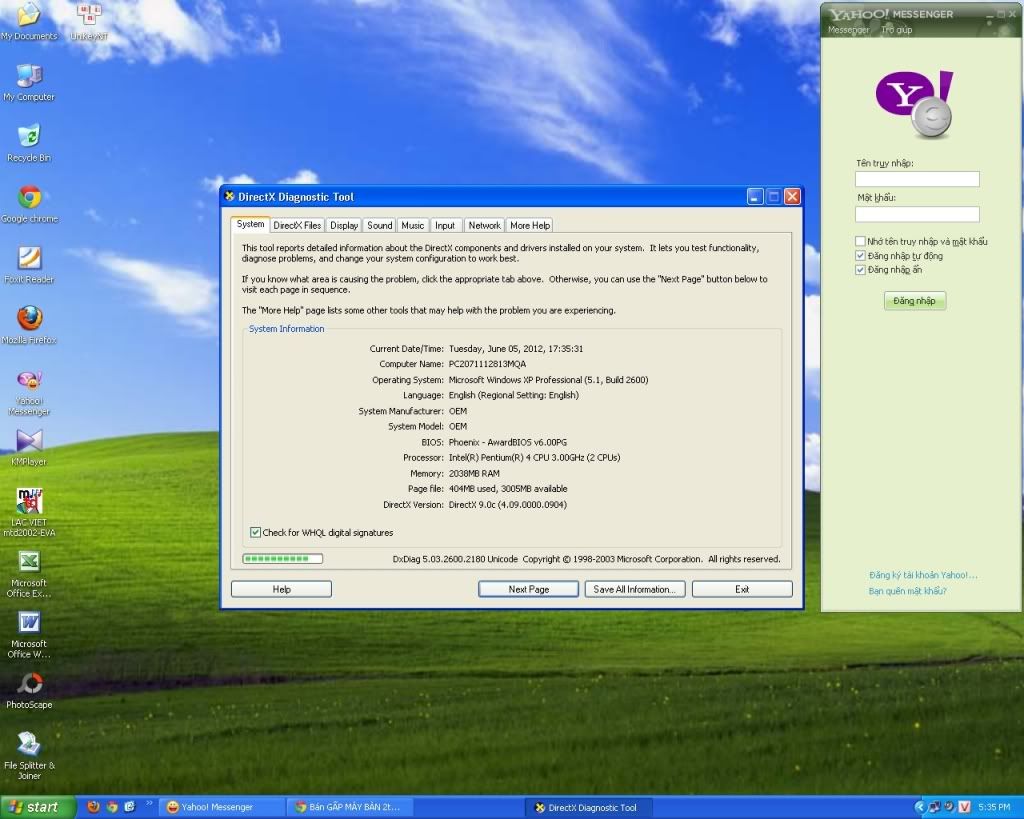Switch to the Chrome 'Bán GẤP MÁY BÀN' taskbar button
The image size is (1024, 819).
pyautogui.click(x=351, y=807)
